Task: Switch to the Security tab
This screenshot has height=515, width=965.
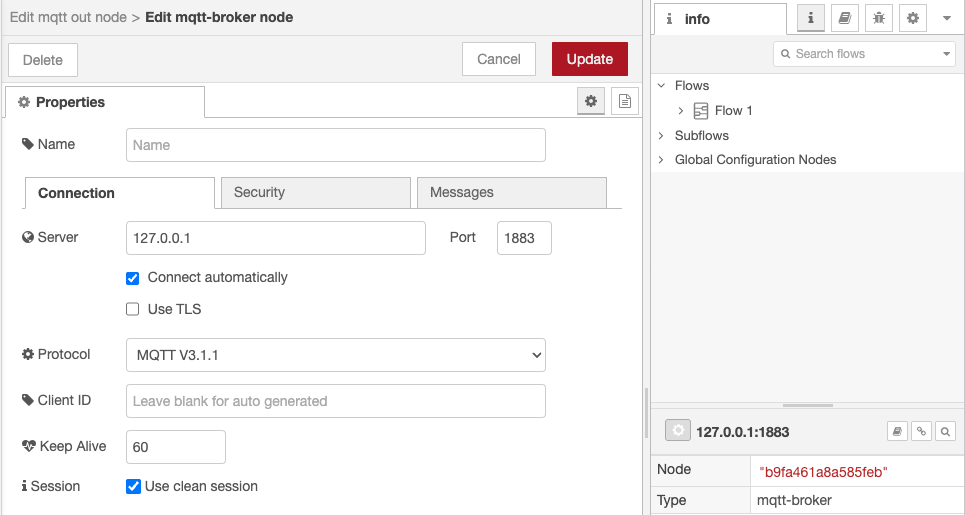Action: click(314, 193)
